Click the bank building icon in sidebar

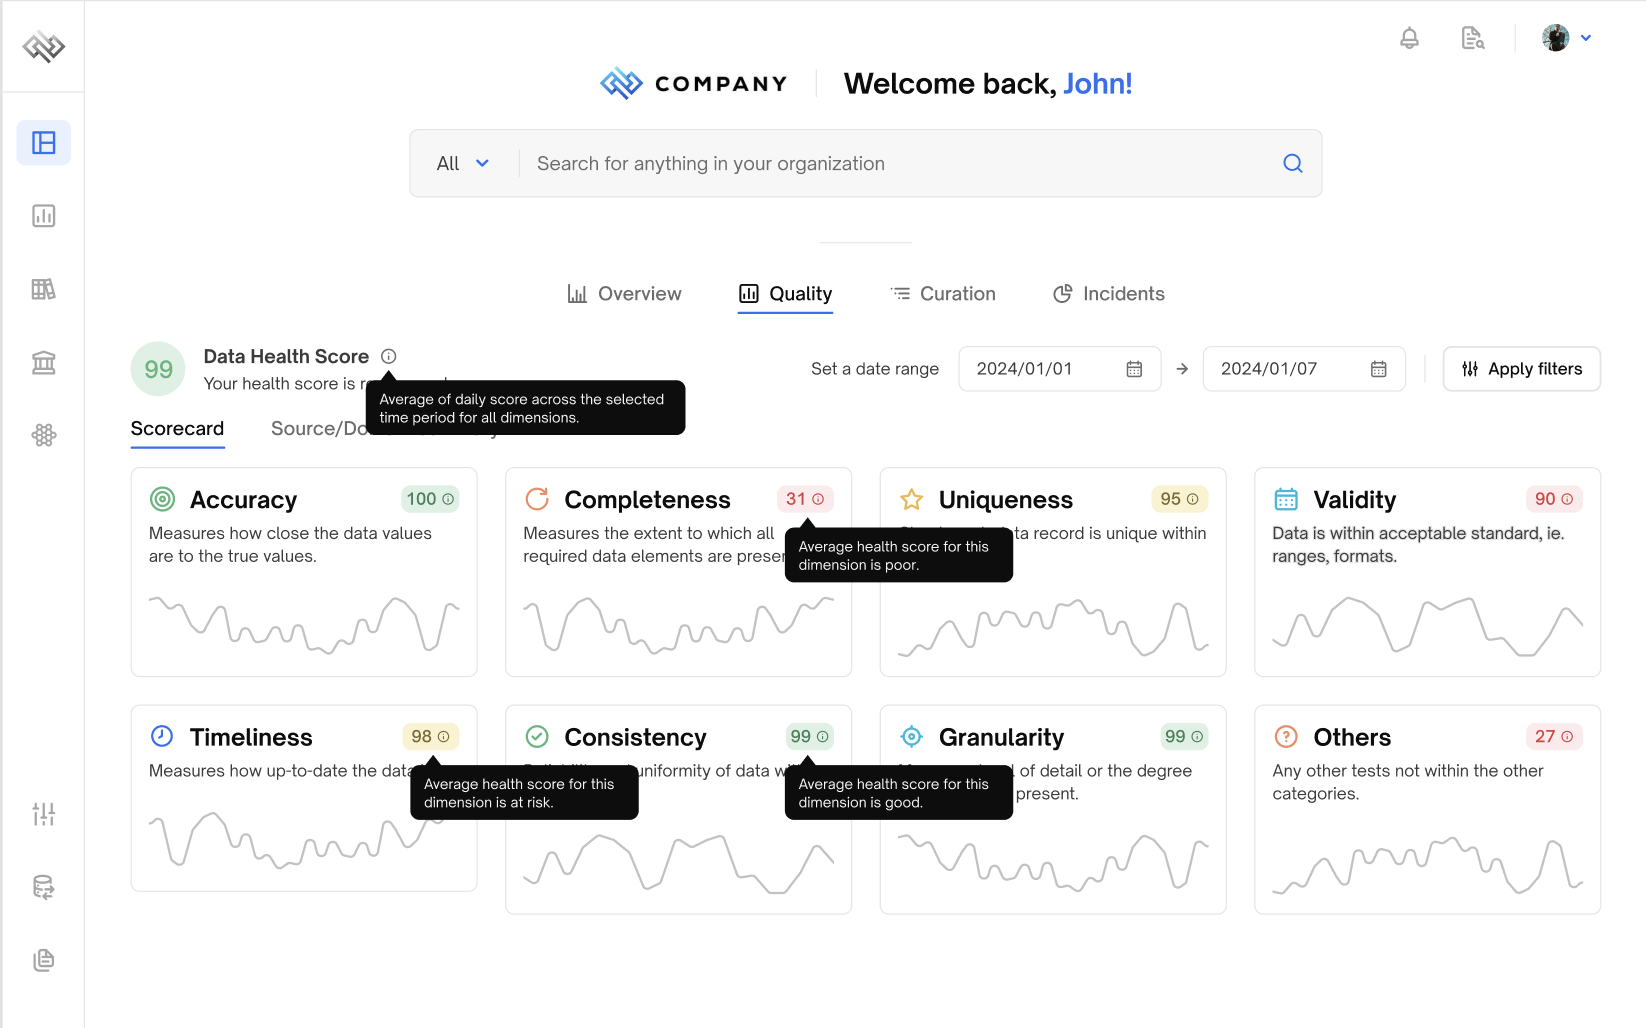(x=44, y=362)
